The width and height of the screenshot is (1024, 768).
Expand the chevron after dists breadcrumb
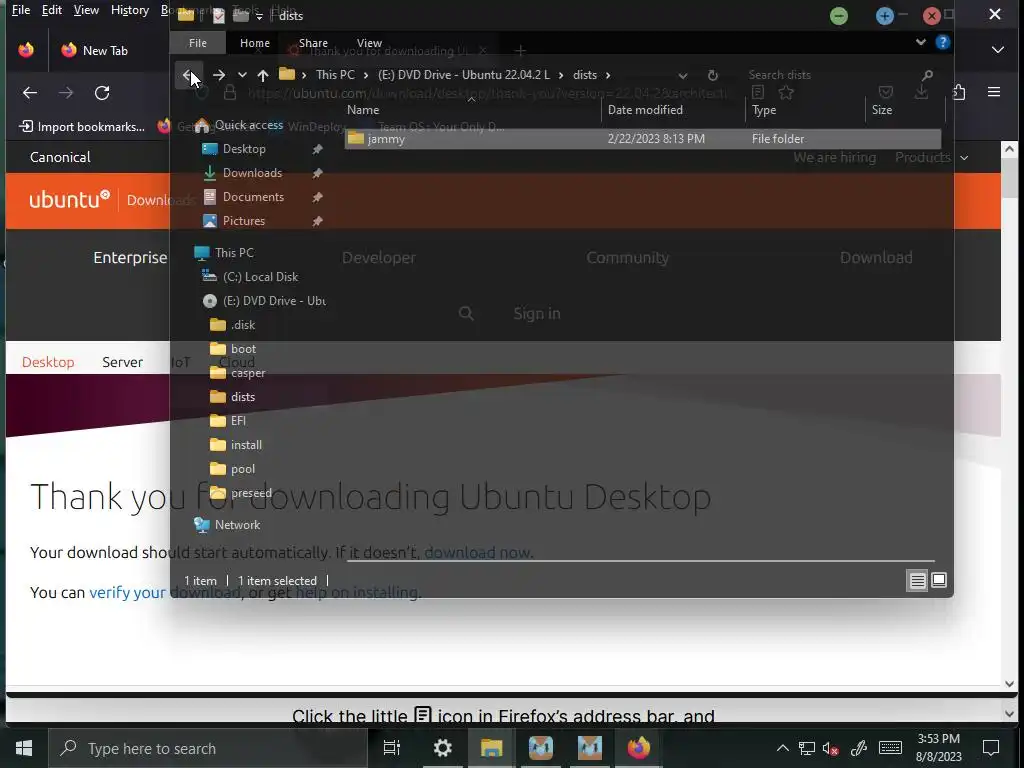(608, 75)
